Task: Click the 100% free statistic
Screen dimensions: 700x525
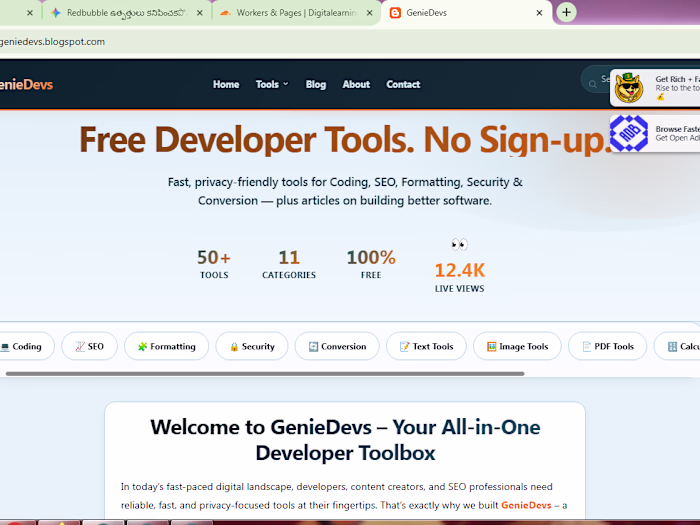Action: (x=371, y=258)
